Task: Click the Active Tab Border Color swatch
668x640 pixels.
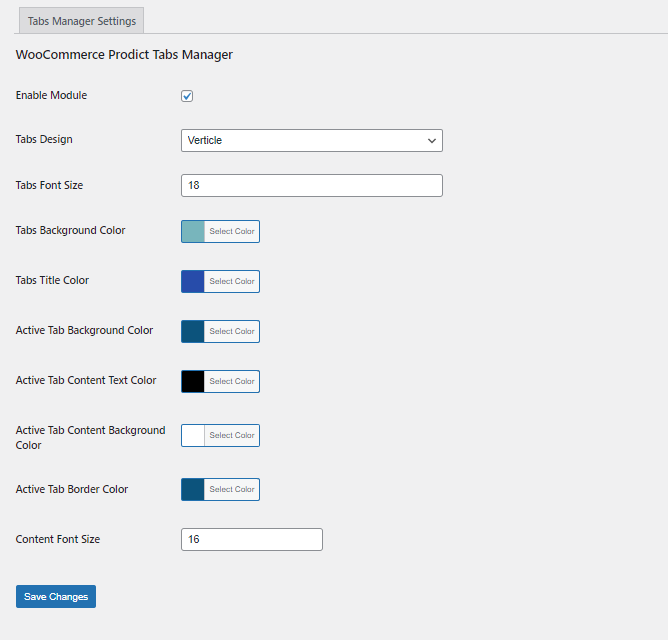Action: tap(193, 489)
